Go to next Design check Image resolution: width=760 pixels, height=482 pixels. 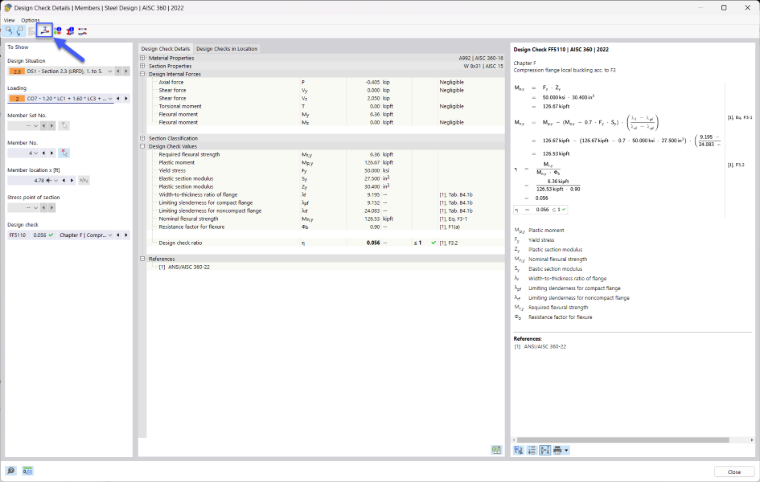point(126,235)
